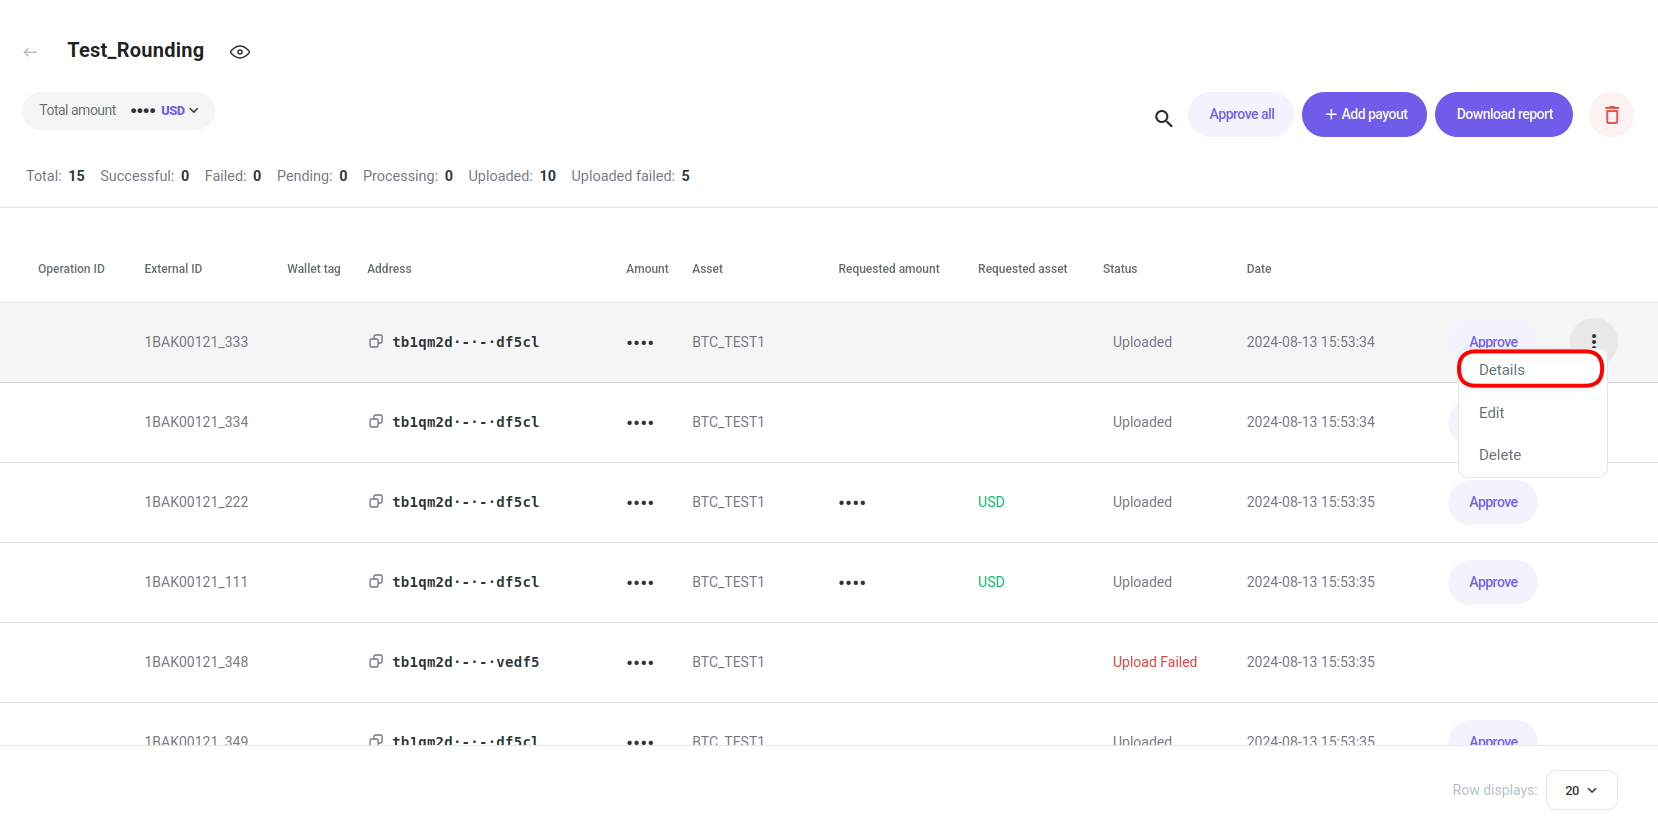Click the red trash delete icon
This screenshot has height=832, width=1658.
pos(1611,115)
